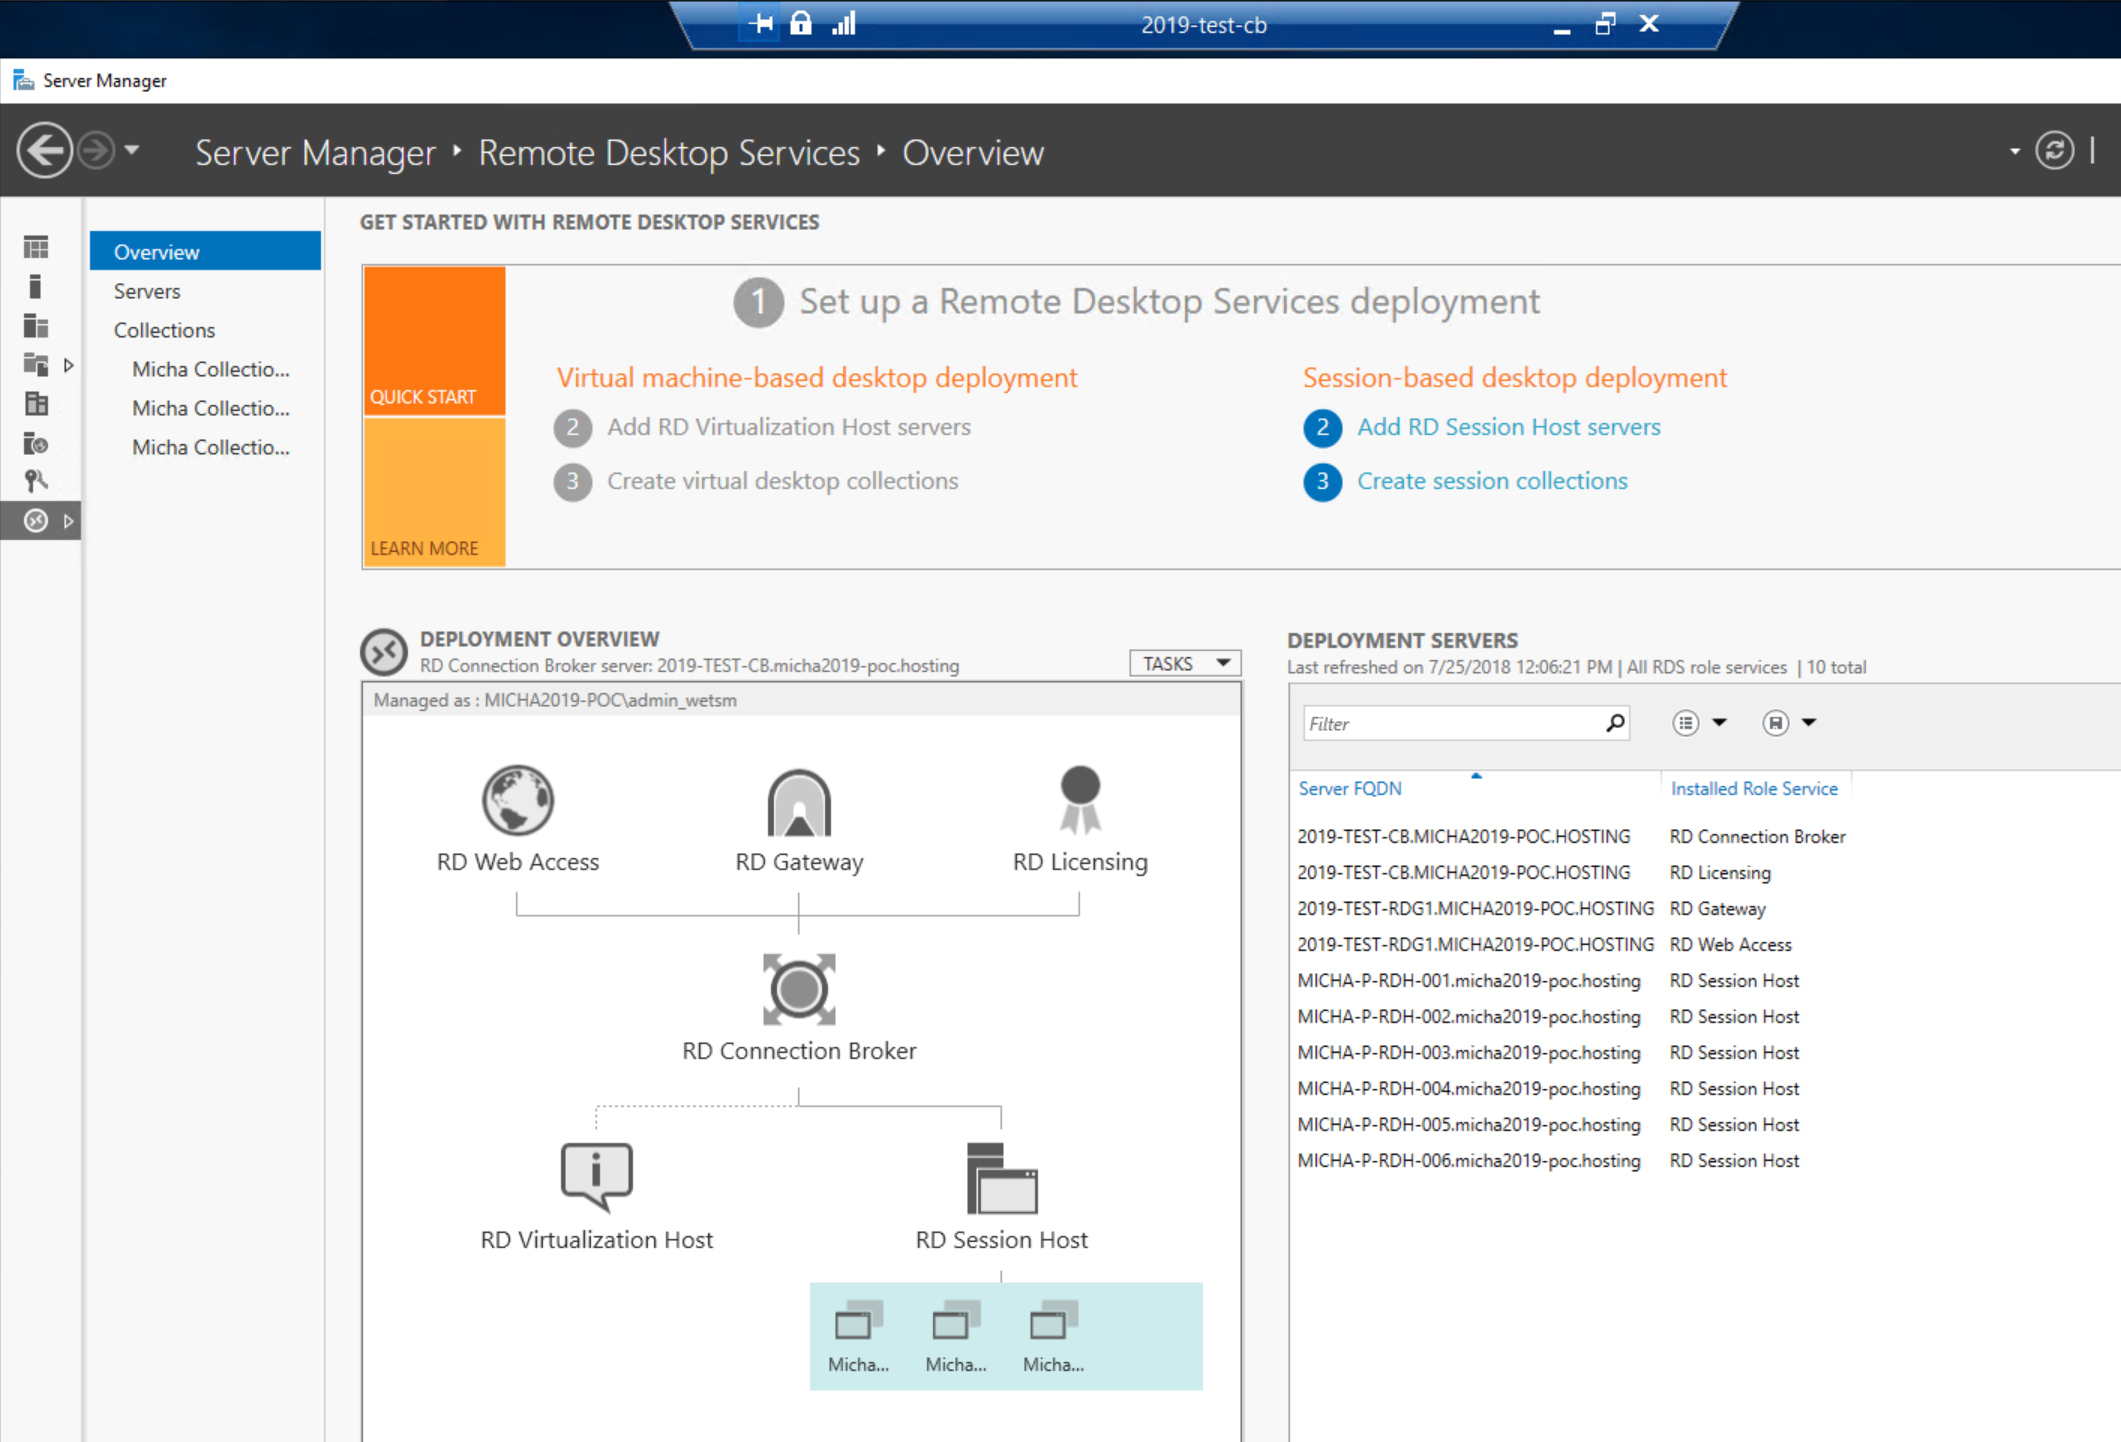Screen dimensions: 2121x1442
Task: Open the Collections page
Action: [164, 330]
